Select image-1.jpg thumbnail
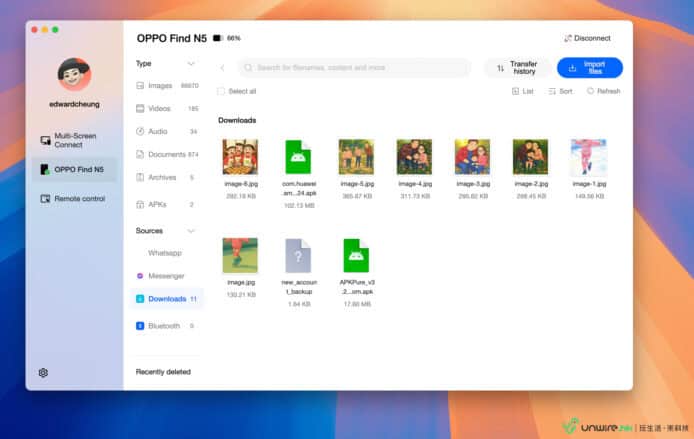 pyautogui.click(x=589, y=157)
